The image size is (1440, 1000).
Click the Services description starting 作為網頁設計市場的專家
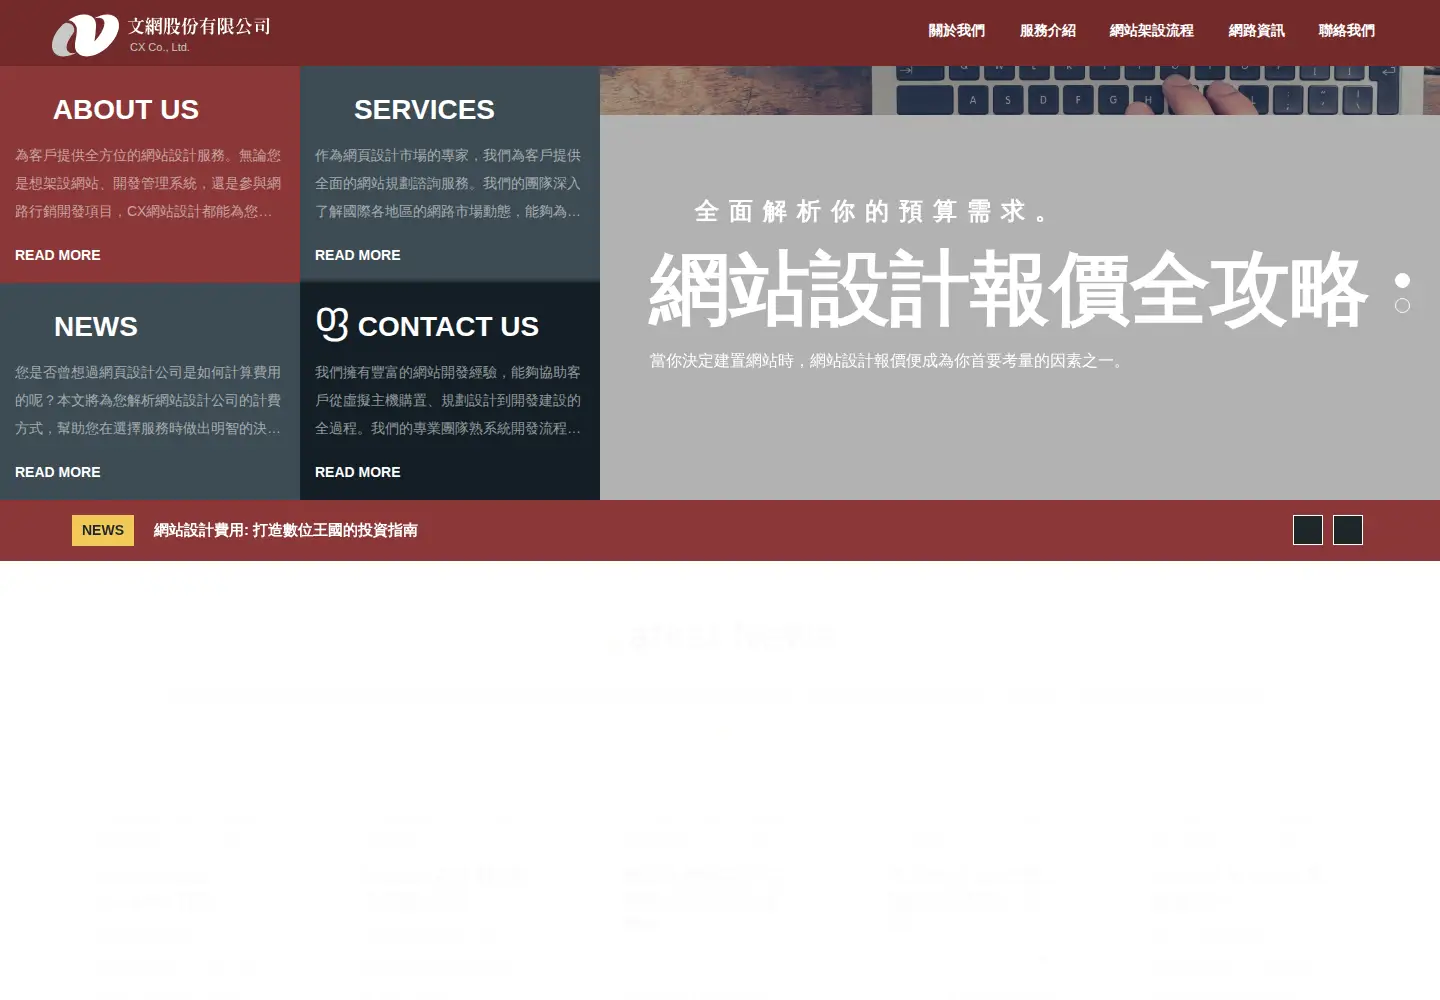(448, 184)
